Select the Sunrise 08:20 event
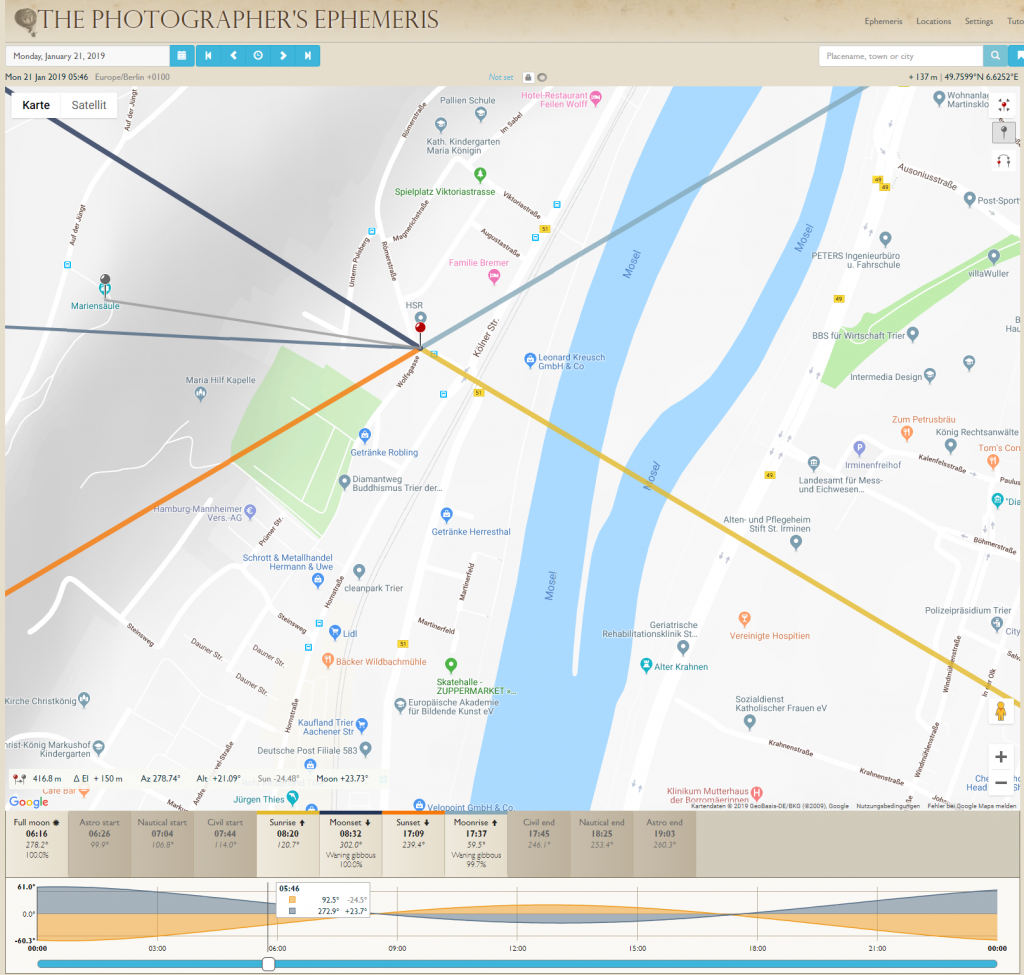This screenshot has width=1024, height=975. (287, 844)
